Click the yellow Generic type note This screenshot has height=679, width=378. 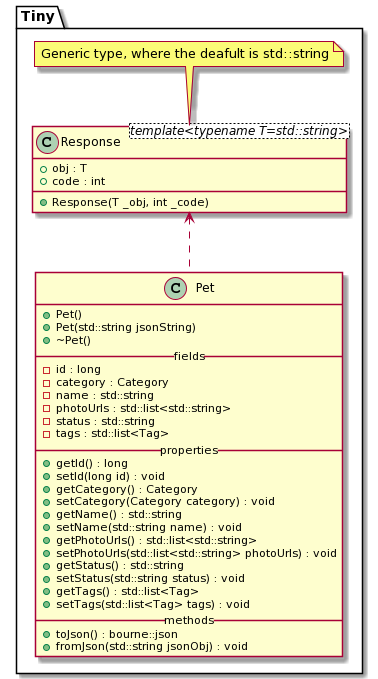click(189, 54)
